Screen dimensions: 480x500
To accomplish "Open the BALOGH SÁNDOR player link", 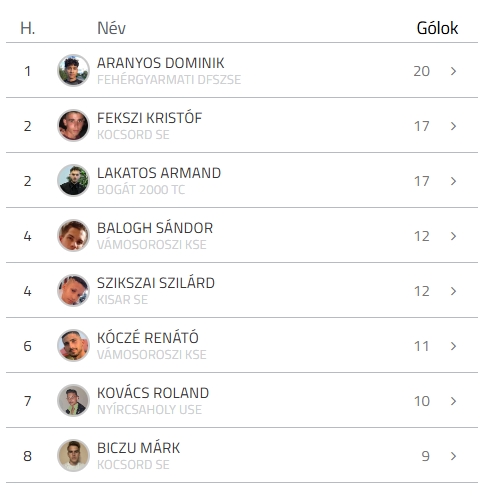I will [x=155, y=228].
